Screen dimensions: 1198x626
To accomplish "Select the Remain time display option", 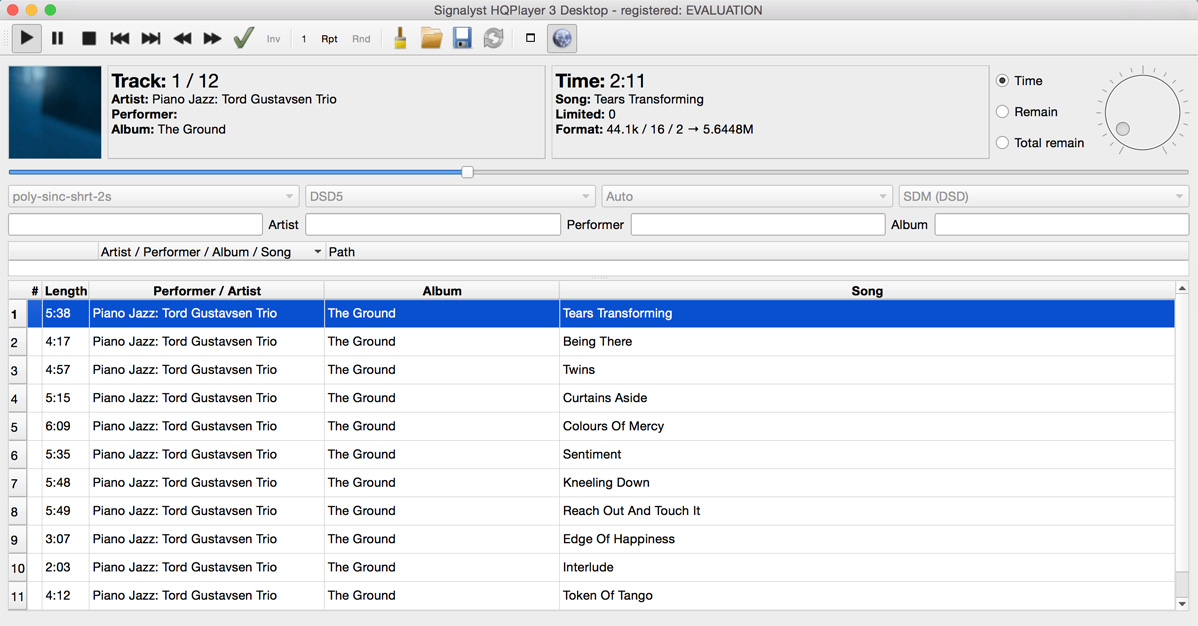I will coord(1003,112).
